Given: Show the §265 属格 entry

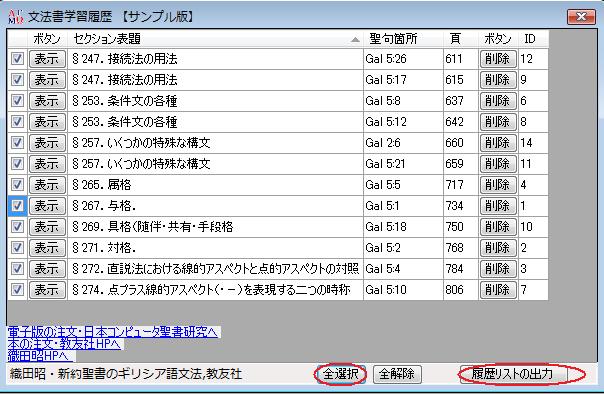Looking at the screenshot, I should (x=47, y=185).
